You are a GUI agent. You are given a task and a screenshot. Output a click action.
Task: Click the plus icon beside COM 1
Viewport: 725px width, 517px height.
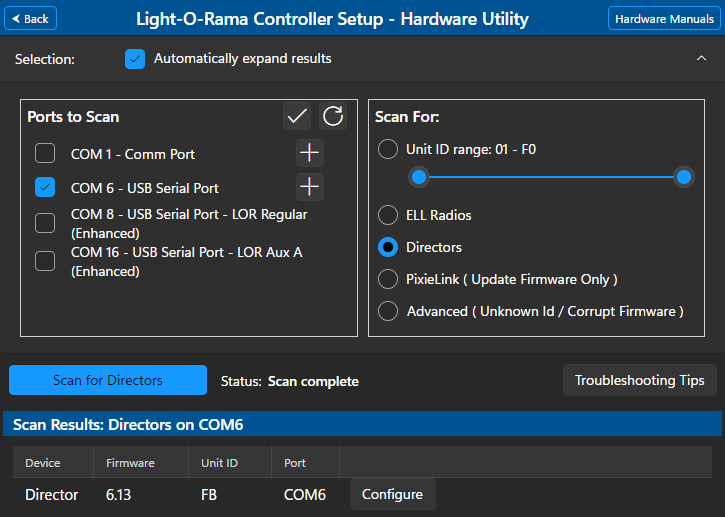pyautogui.click(x=310, y=154)
